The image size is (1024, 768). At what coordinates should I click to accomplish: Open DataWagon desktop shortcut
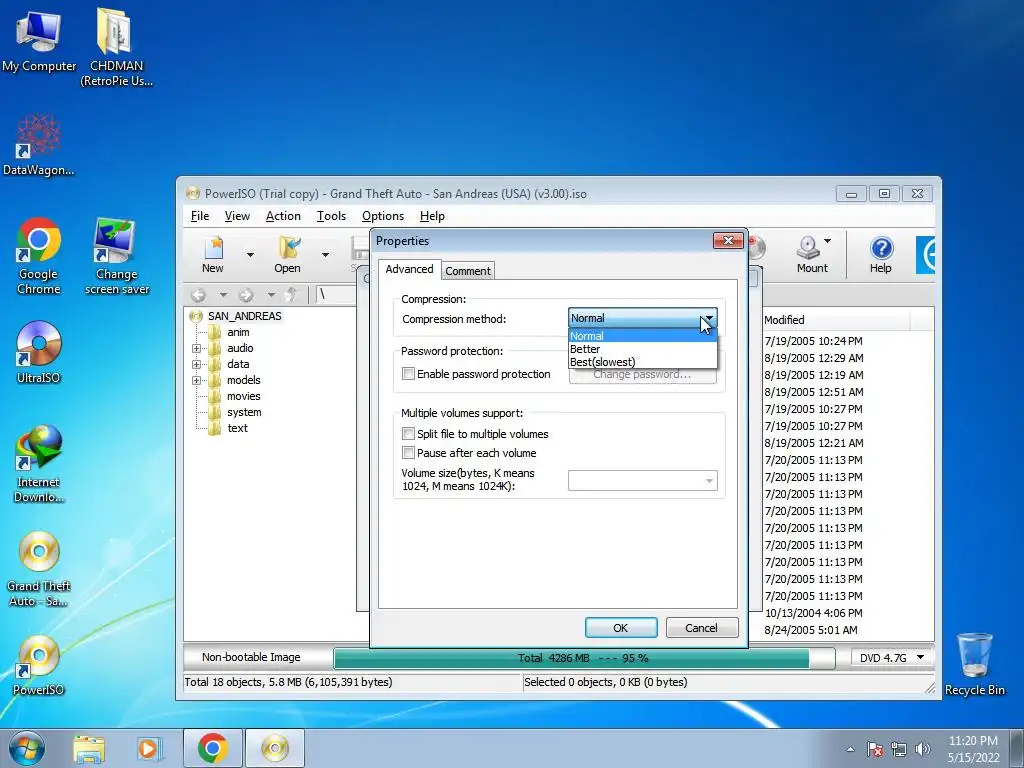click(39, 145)
